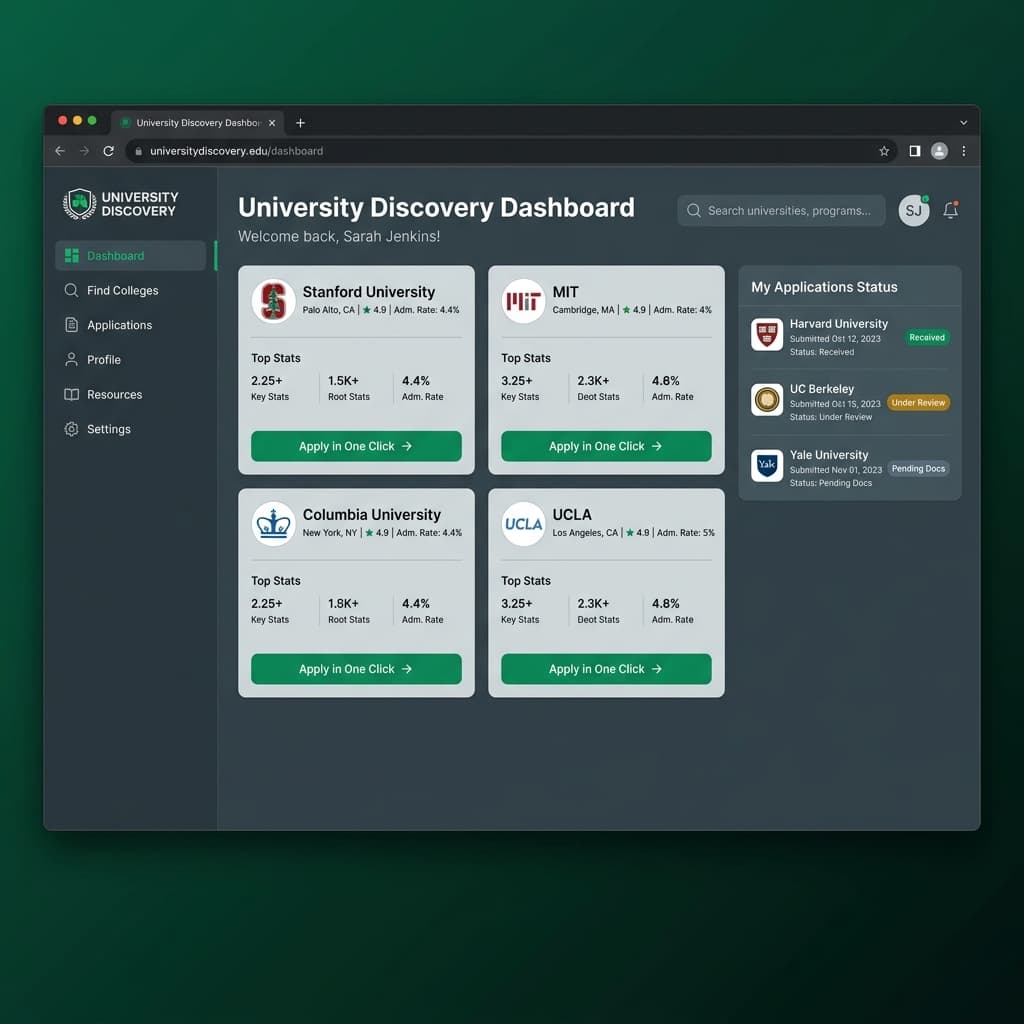Open the UC Berkeley application entry

(x=850, y=402)
